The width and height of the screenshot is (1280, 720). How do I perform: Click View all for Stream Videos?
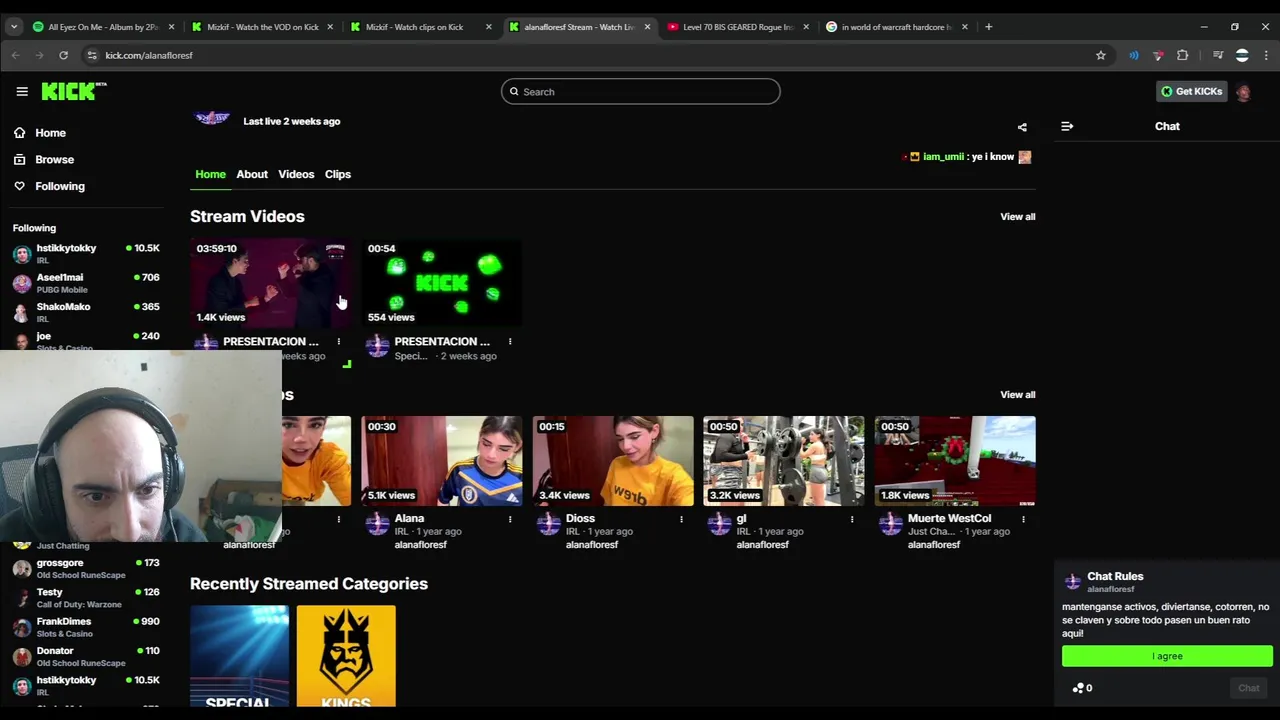pyautogui.click(x=1017, y=216)
